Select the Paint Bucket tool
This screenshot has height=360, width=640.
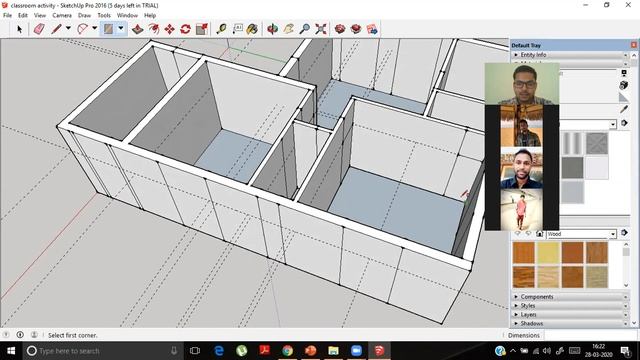(253, 29)
